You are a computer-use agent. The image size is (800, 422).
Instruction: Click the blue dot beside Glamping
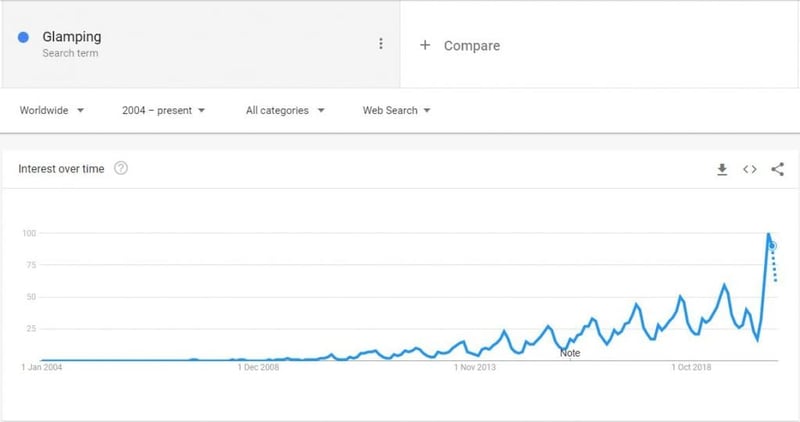tap(23, 37)
